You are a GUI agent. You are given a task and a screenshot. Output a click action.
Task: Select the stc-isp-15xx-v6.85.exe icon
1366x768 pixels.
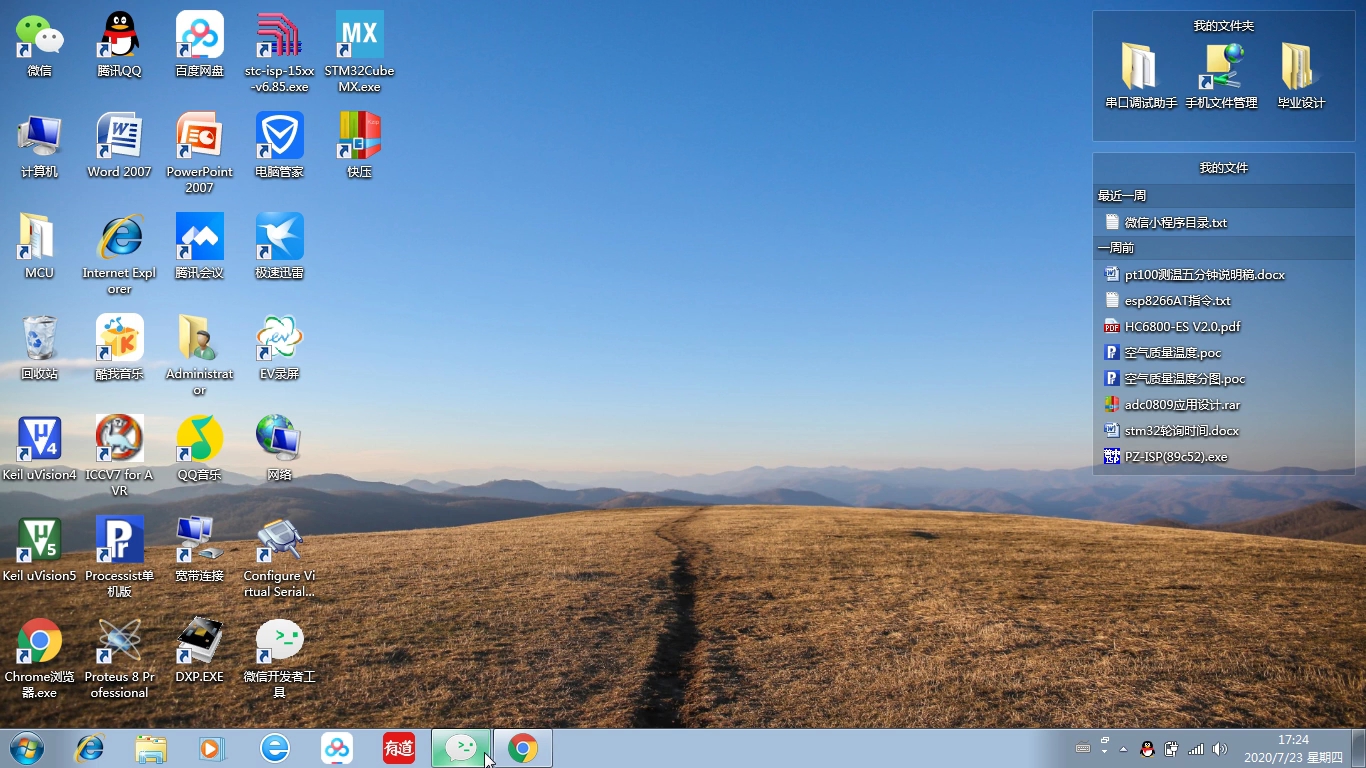point(279,52)
